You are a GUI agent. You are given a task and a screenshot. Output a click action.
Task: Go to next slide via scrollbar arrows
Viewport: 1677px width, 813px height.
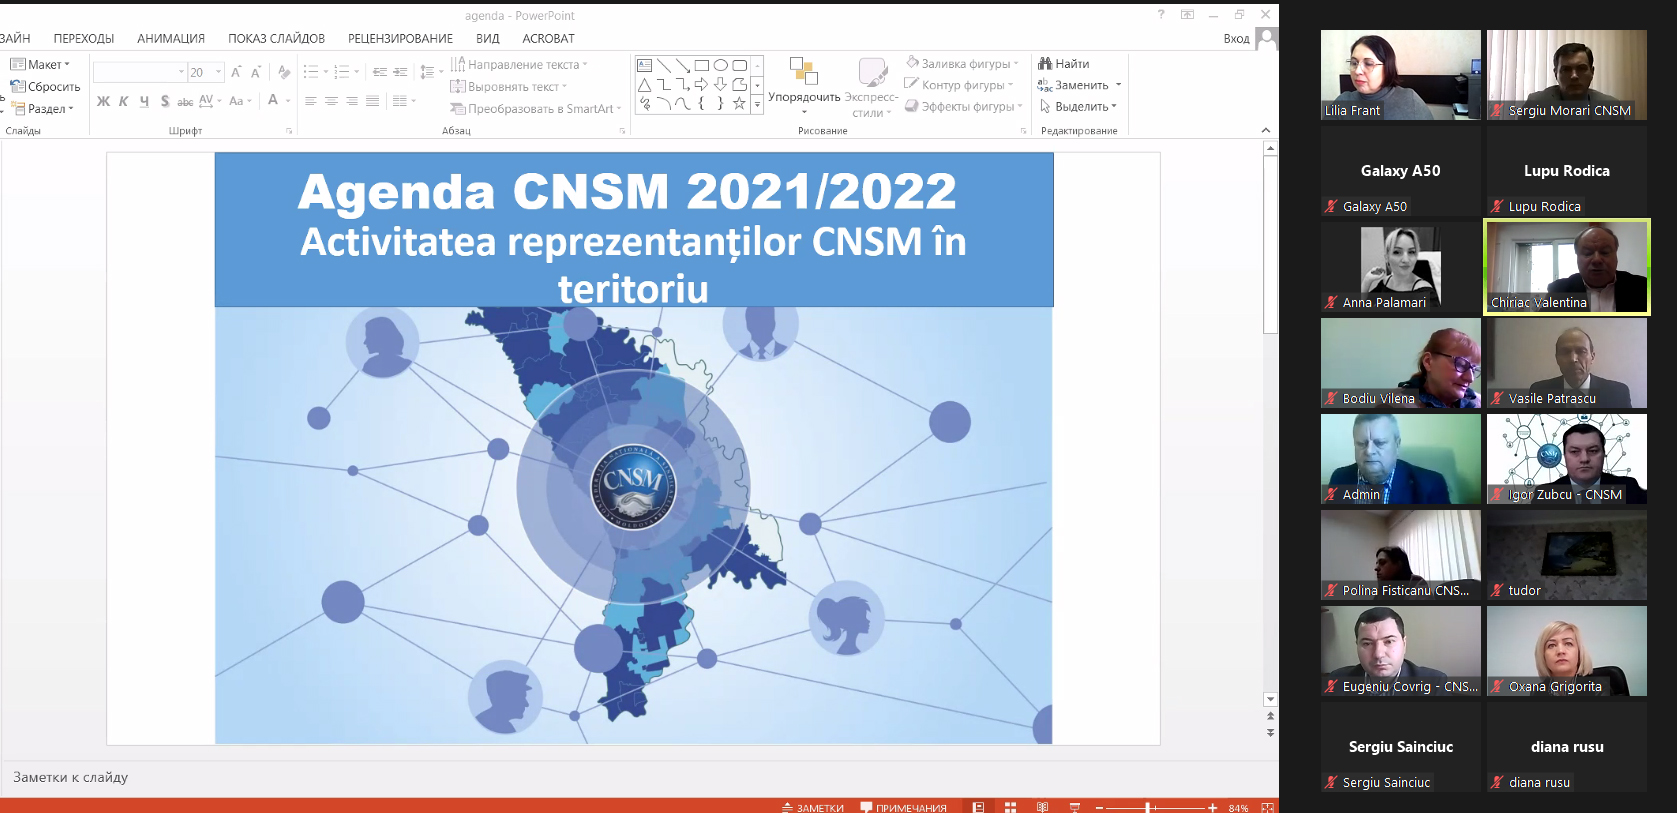tap(1270, 733)
